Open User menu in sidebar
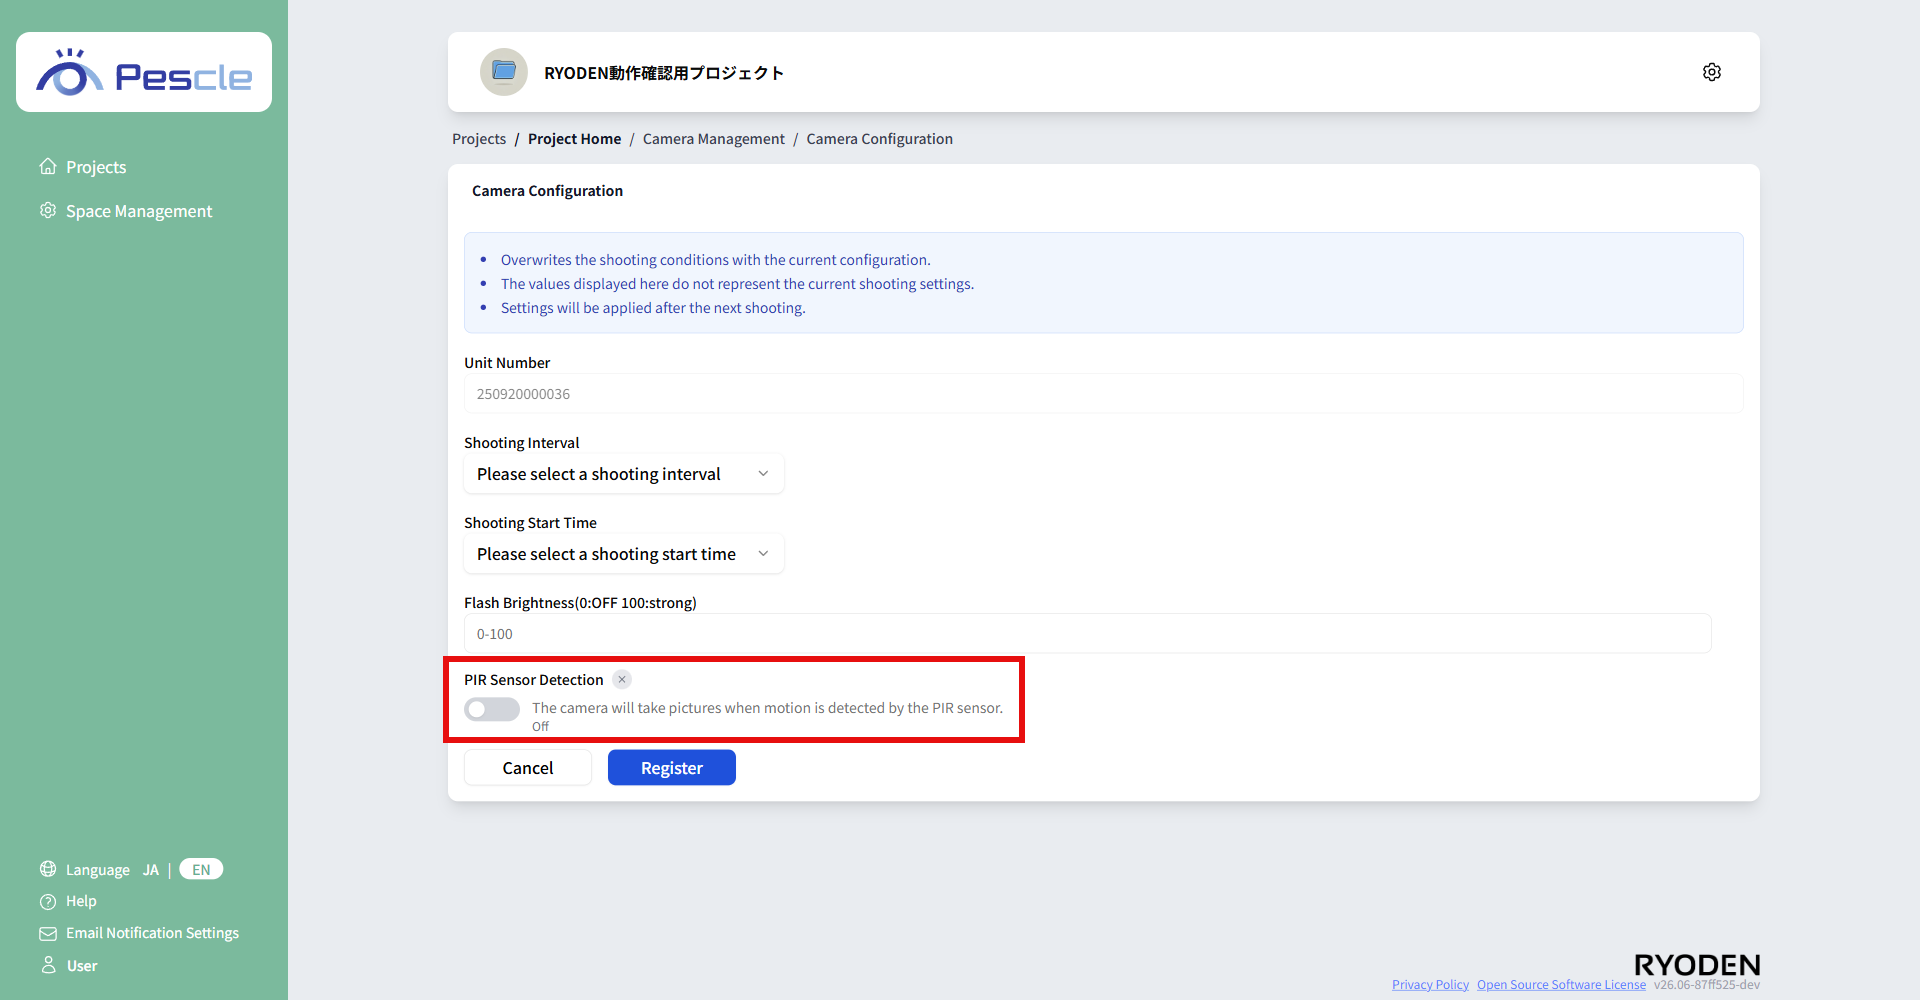 [x=82, y=966]
